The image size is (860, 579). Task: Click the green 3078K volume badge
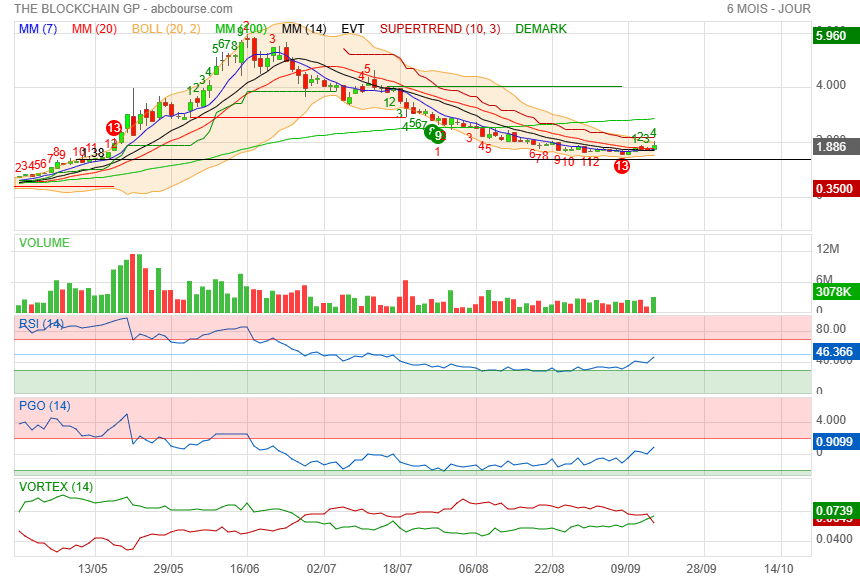click(833, 291)
